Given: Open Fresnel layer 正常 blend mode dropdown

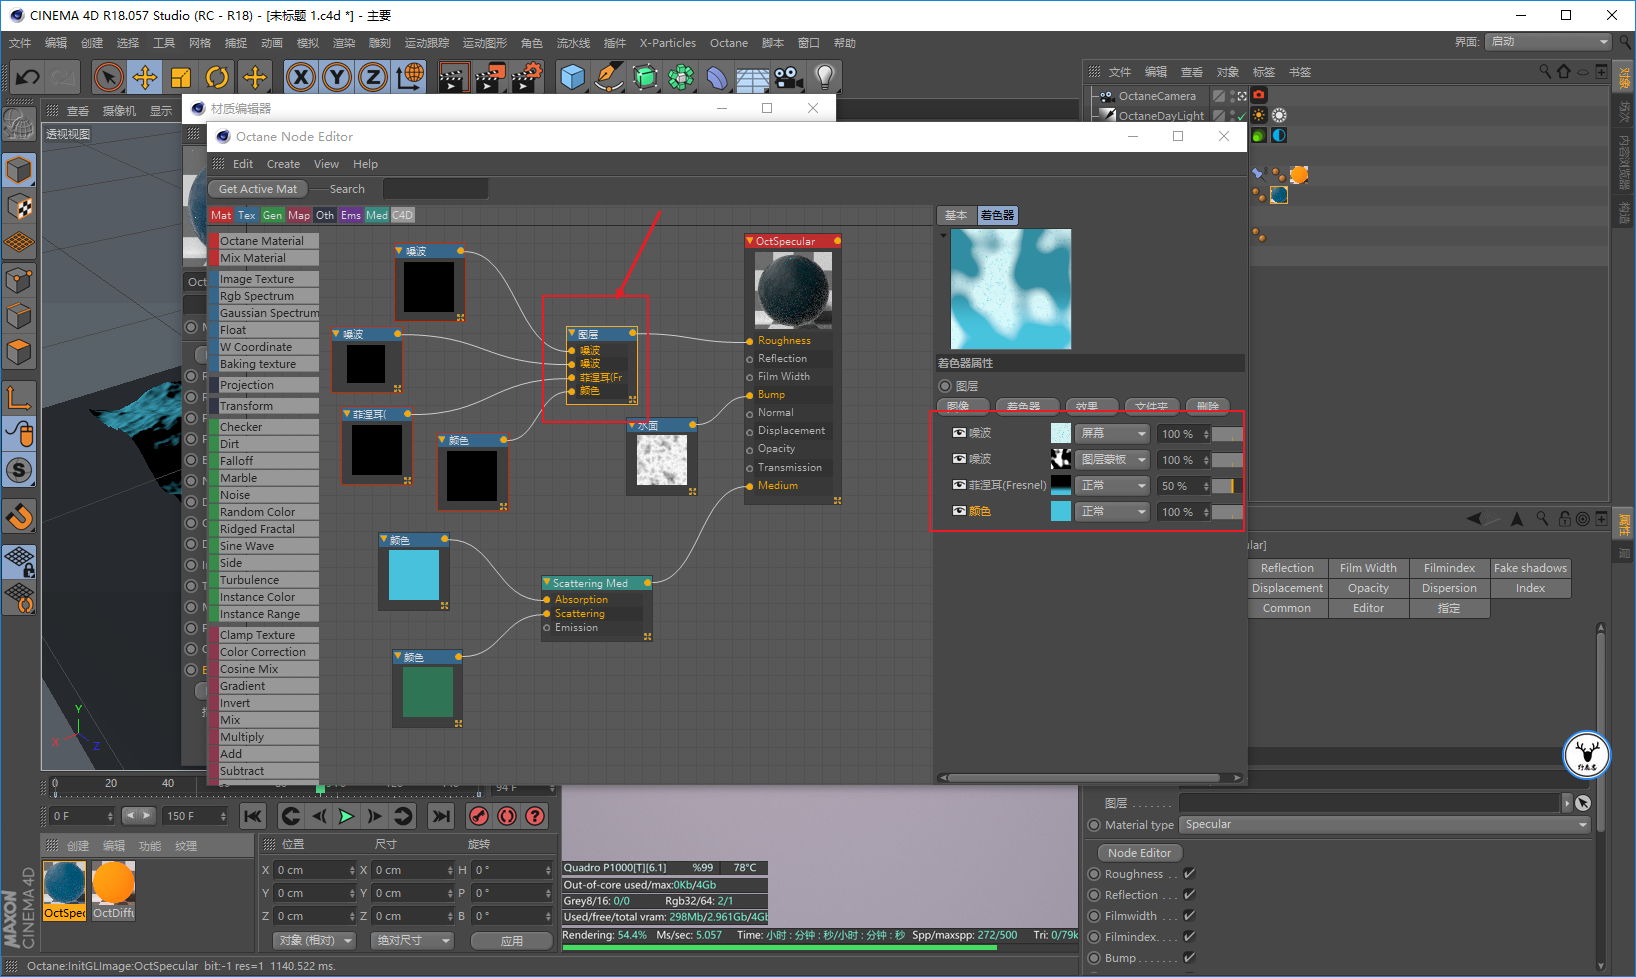Looking at the screenshot, I should [1113, 485].
